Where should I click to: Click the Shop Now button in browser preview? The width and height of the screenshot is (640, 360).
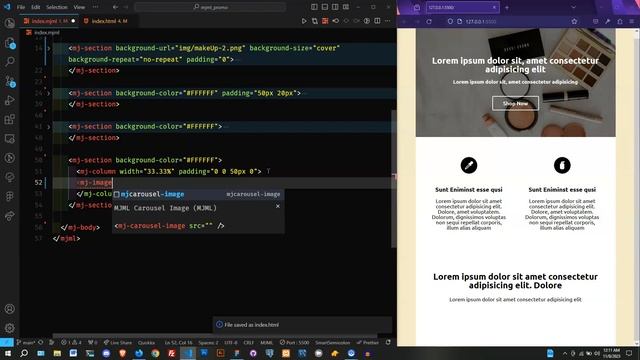point(515,103)
